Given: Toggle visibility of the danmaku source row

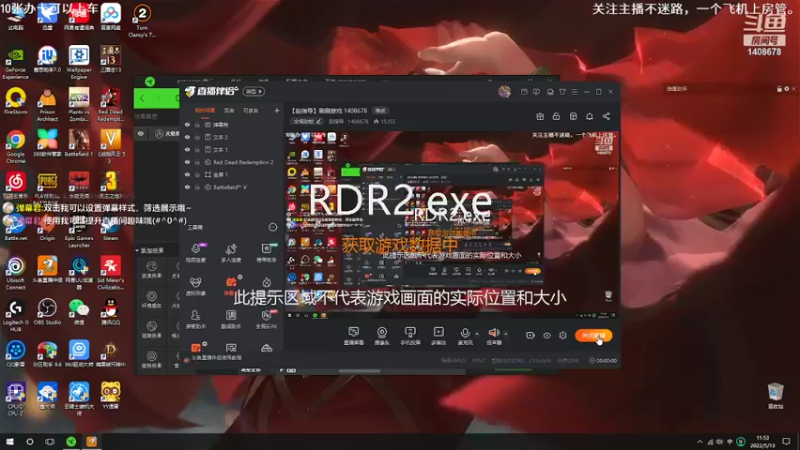Looking at the screenshot, I should [x=187, y=124].
